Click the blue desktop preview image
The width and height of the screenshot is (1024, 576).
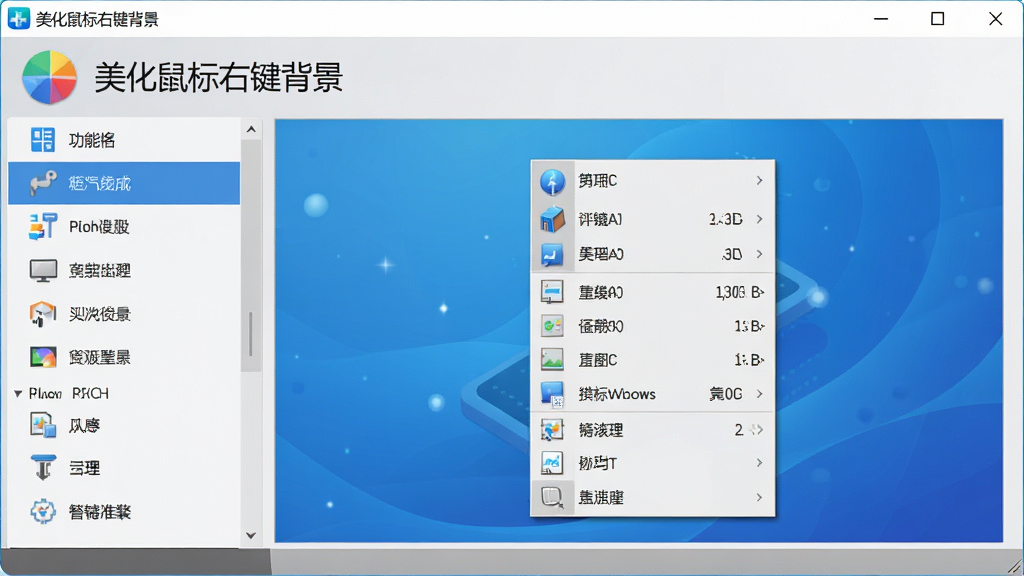(x=639, y=330)
